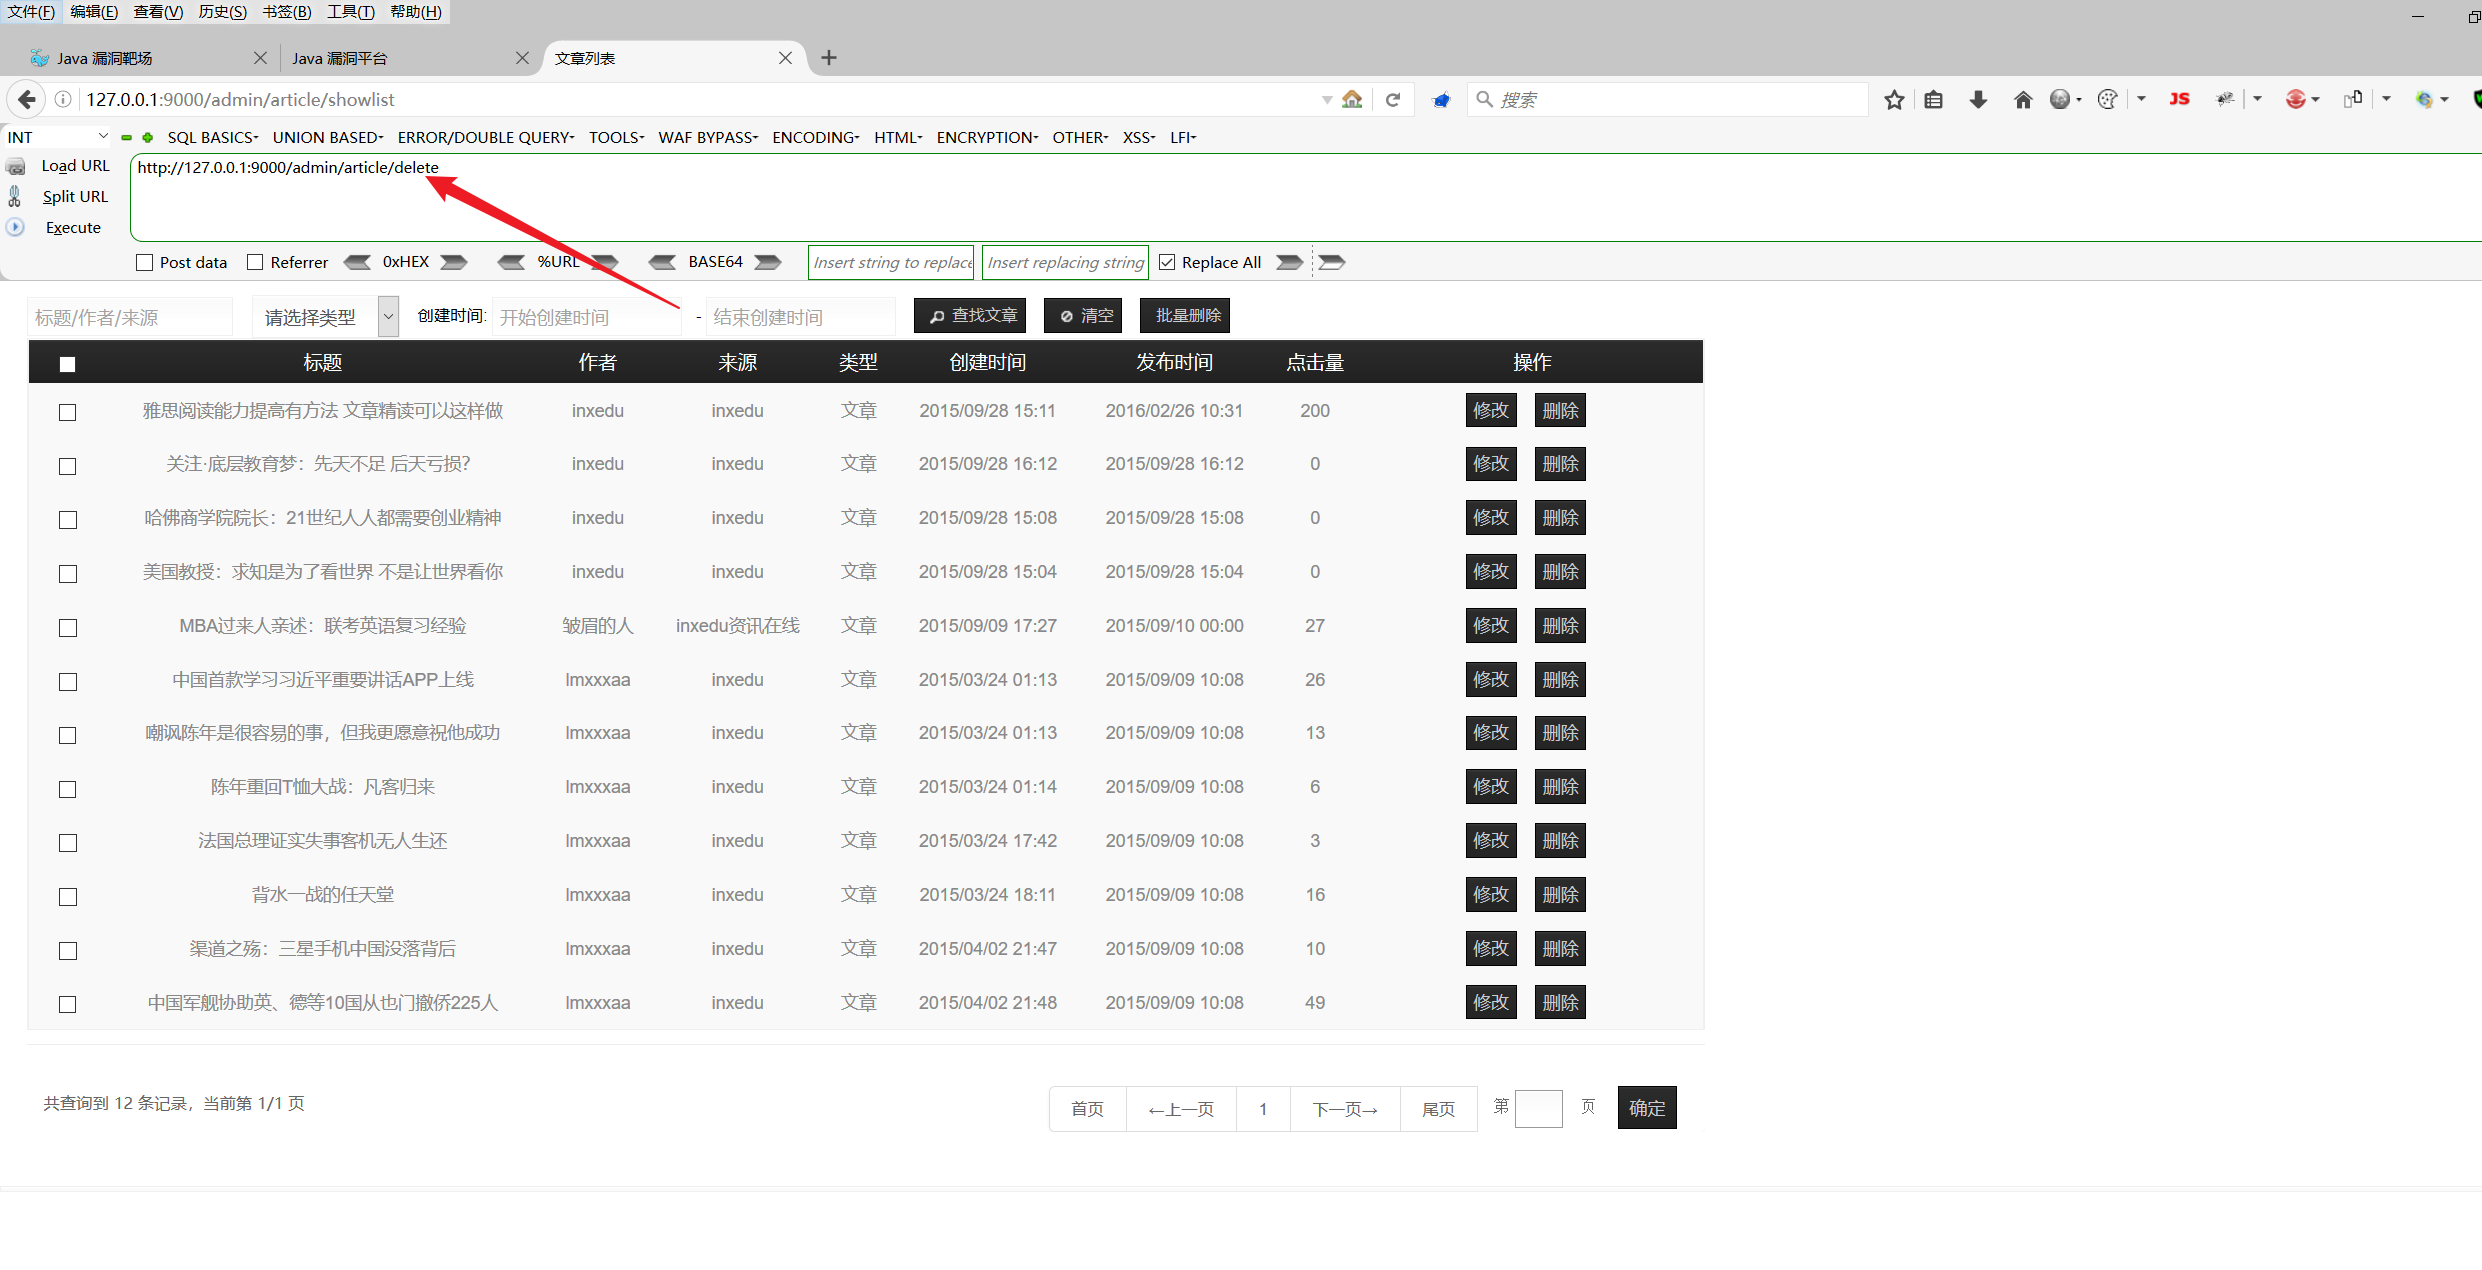2482x1270 pixels.
Task: Open the 书签(B) menu
Action: coord(286,11)
